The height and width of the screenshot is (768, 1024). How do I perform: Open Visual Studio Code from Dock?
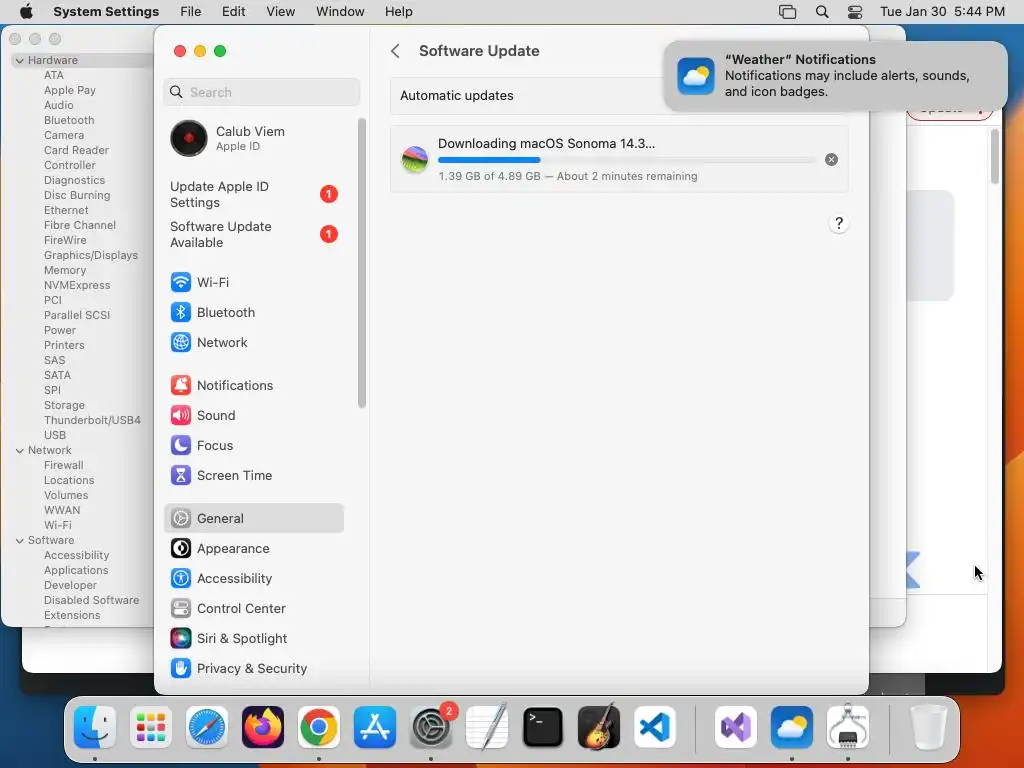coord(655,727)
